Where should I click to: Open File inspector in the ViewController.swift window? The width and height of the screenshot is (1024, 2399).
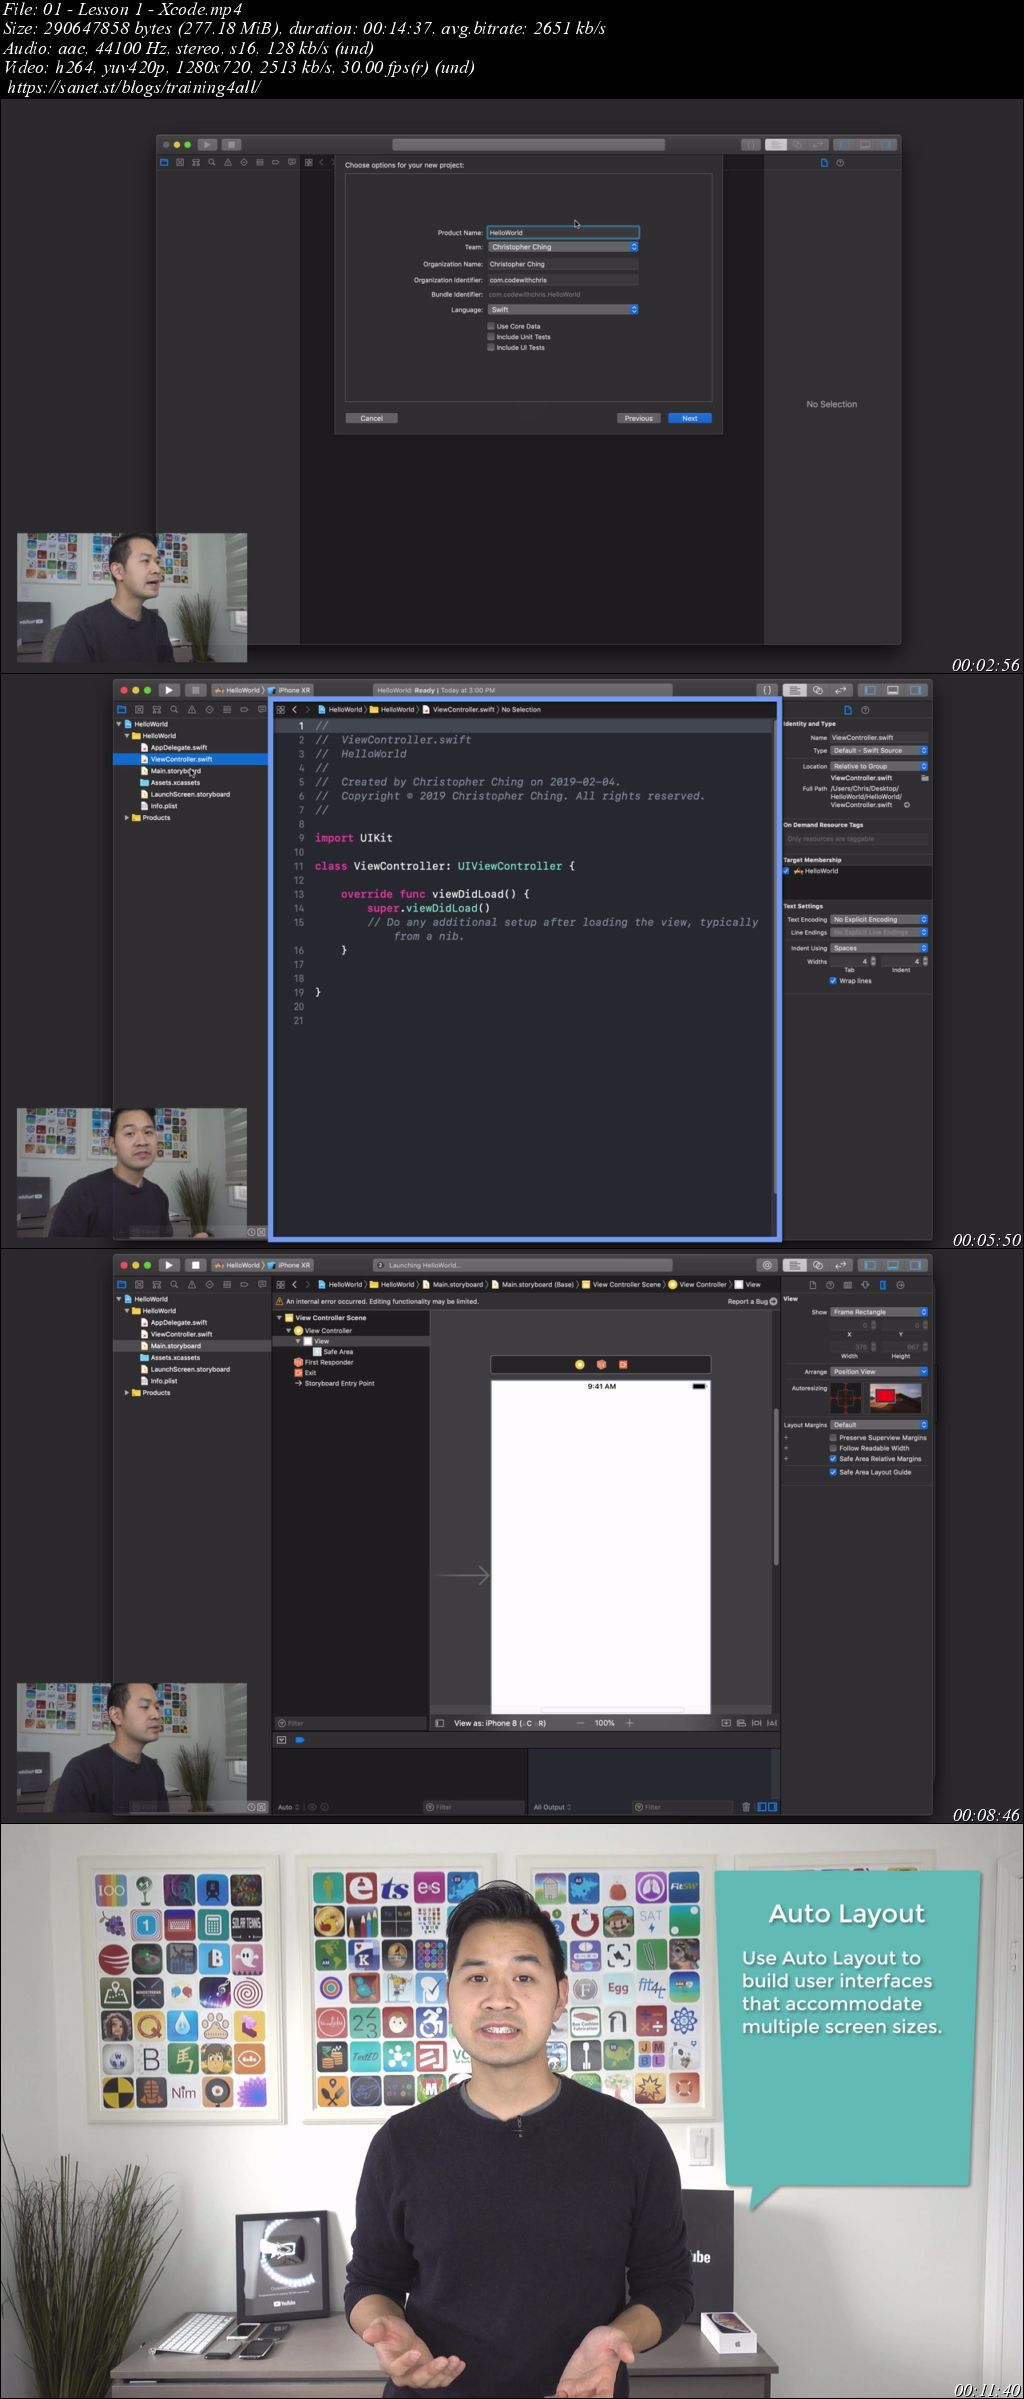[x=848, y=710]
